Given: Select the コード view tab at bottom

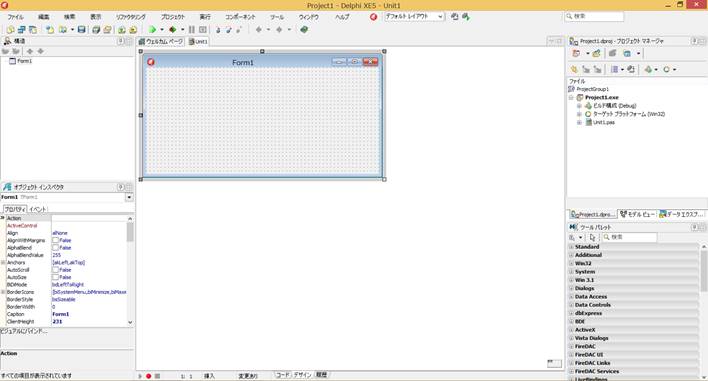Looking at the screenshot, I should (283, 375).
